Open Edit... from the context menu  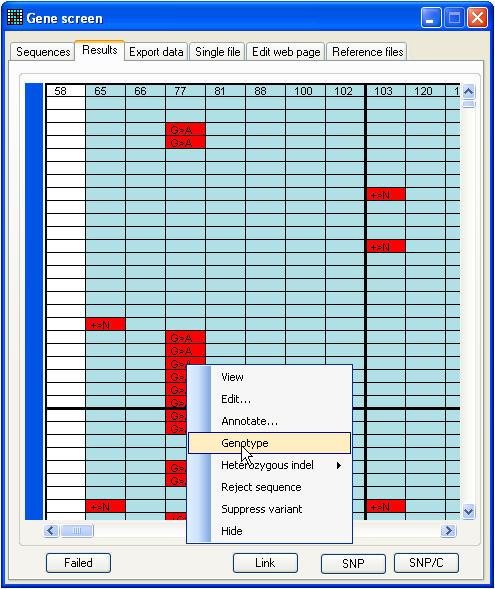coord(236,399)
